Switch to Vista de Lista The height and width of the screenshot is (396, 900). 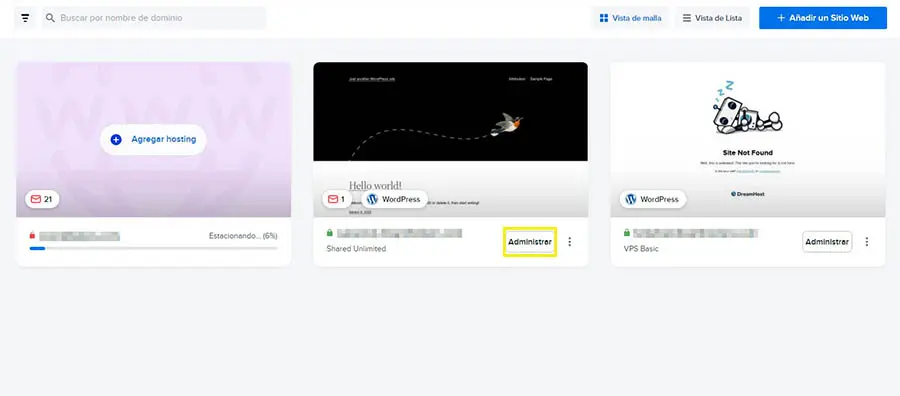point(712,18)
